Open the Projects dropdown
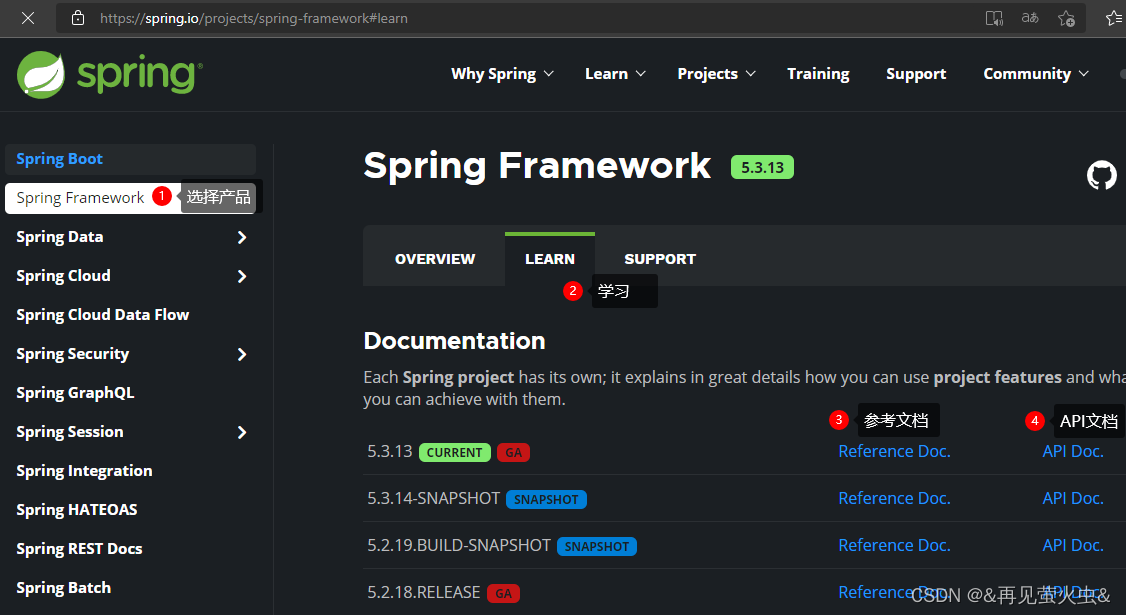1126x615 pixels. (x=716, y=73)
